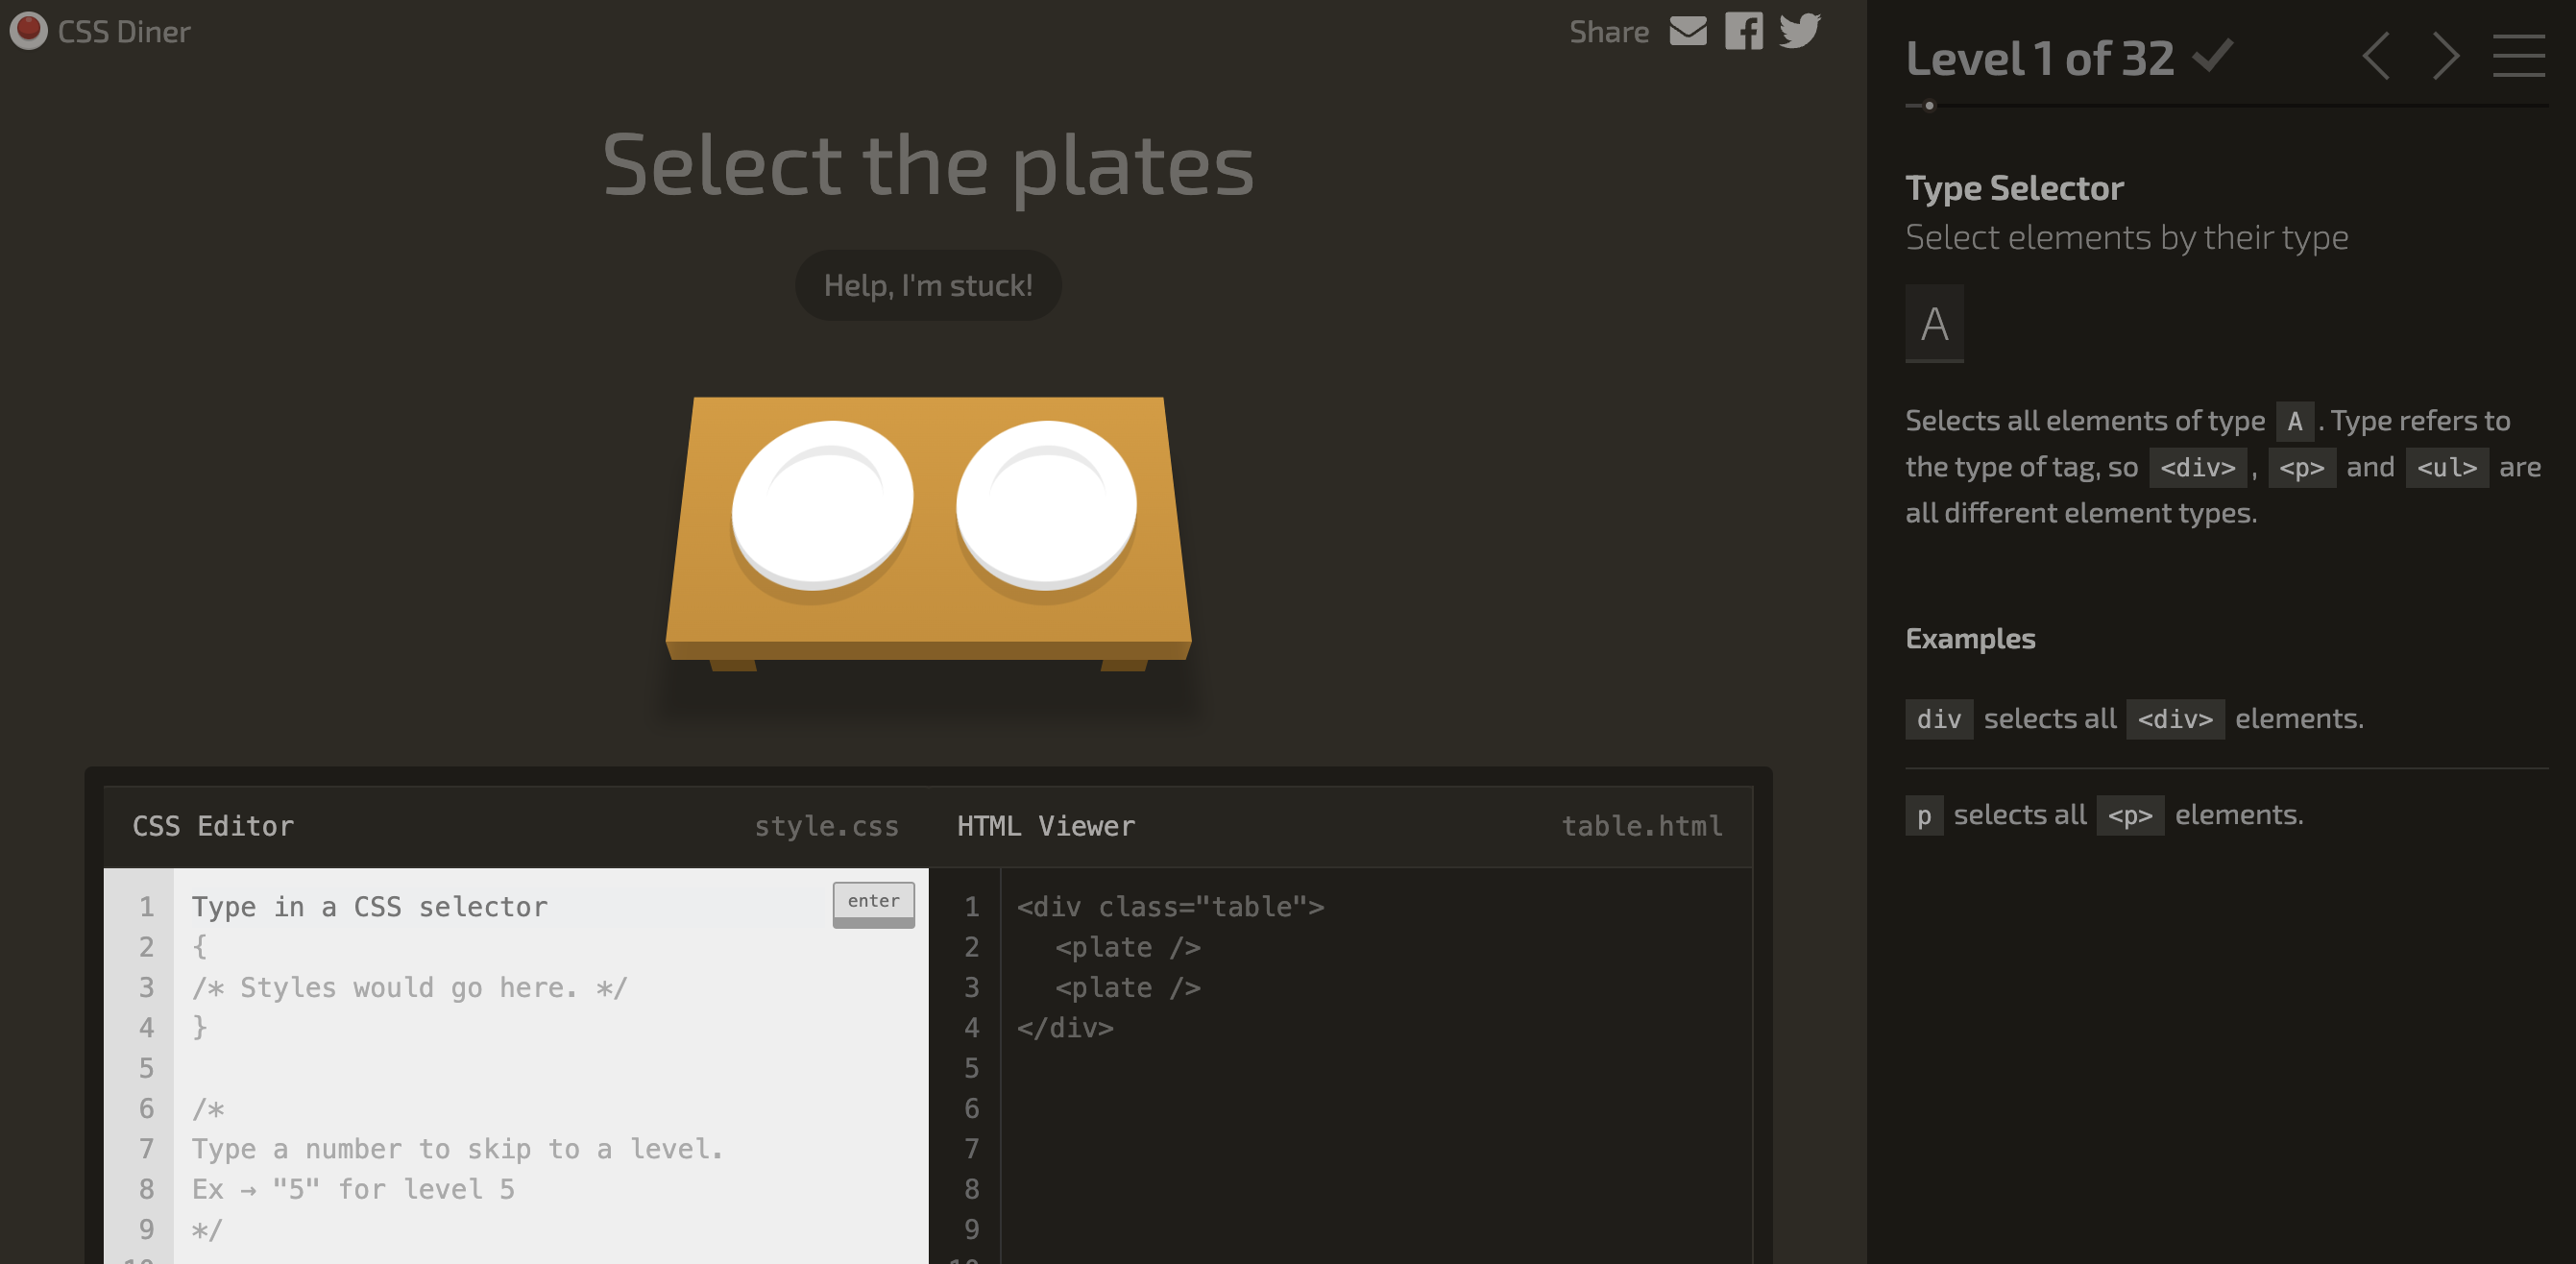This screenshot has height=1264, width=2576.
Task: Click the CSS Diner title text
Action: (124, 32)
